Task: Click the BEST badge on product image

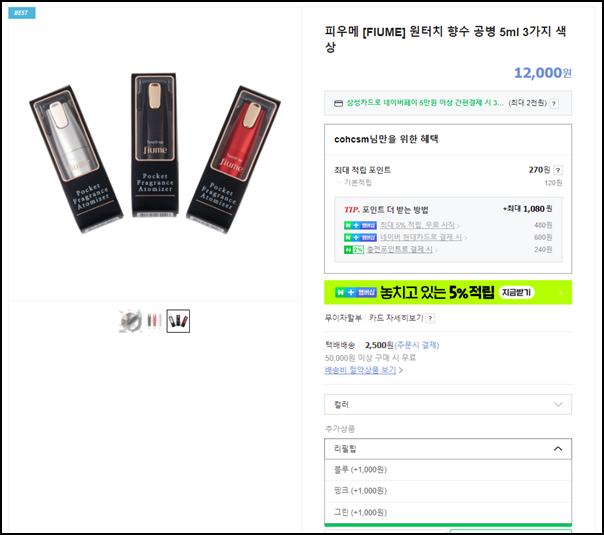Action: tap(22, 13)
